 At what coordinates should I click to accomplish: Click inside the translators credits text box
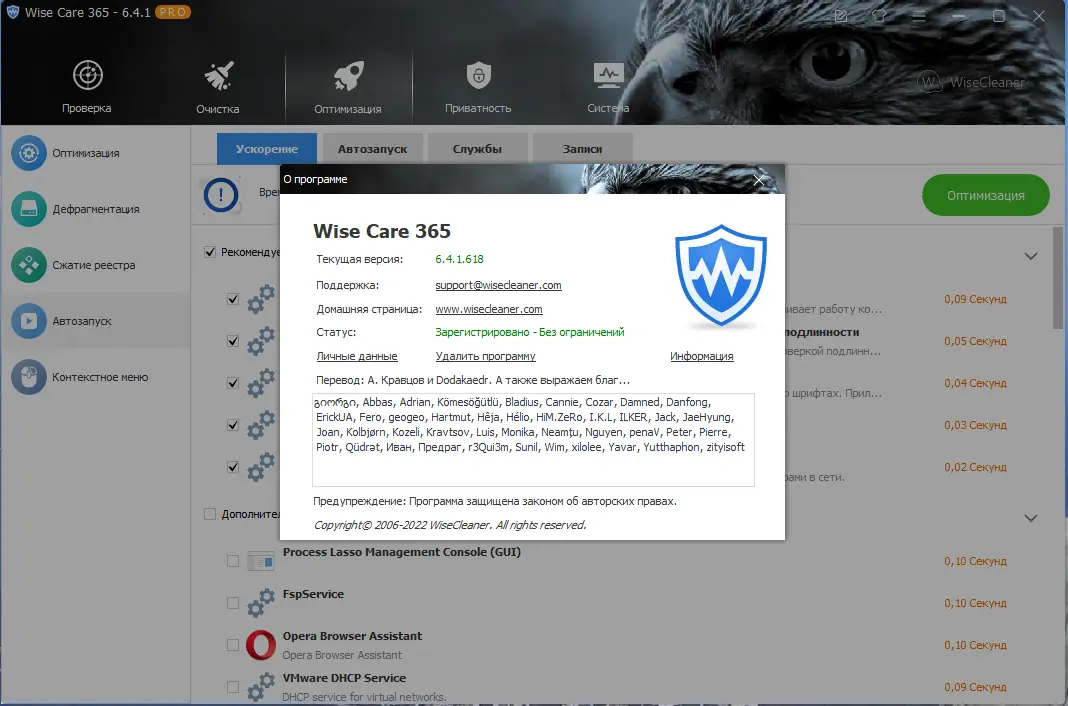click(x=533, y=440)
